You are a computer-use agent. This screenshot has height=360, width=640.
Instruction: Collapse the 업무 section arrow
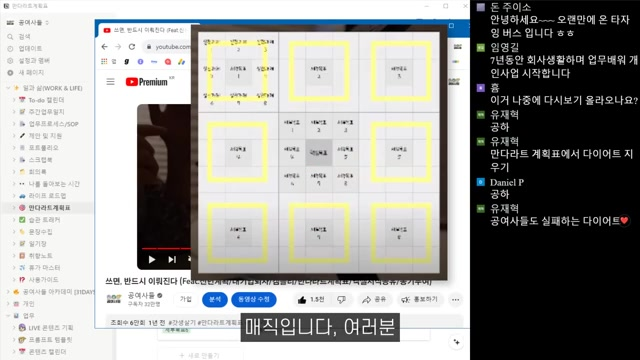pyautogui.click(x=8, y=316)
